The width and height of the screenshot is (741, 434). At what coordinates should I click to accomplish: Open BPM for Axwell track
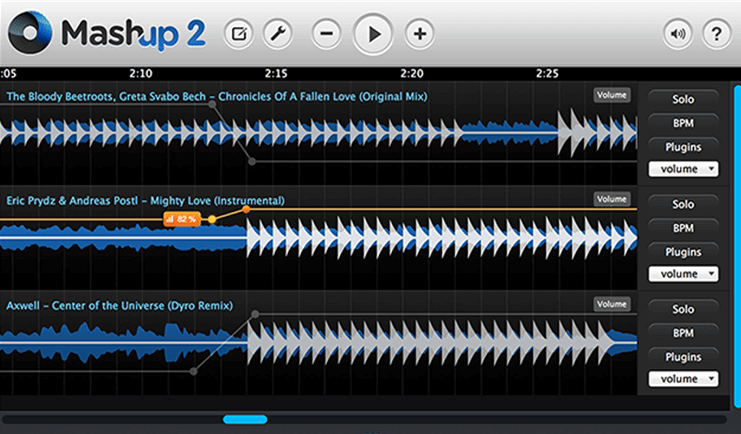coord(683,333)
